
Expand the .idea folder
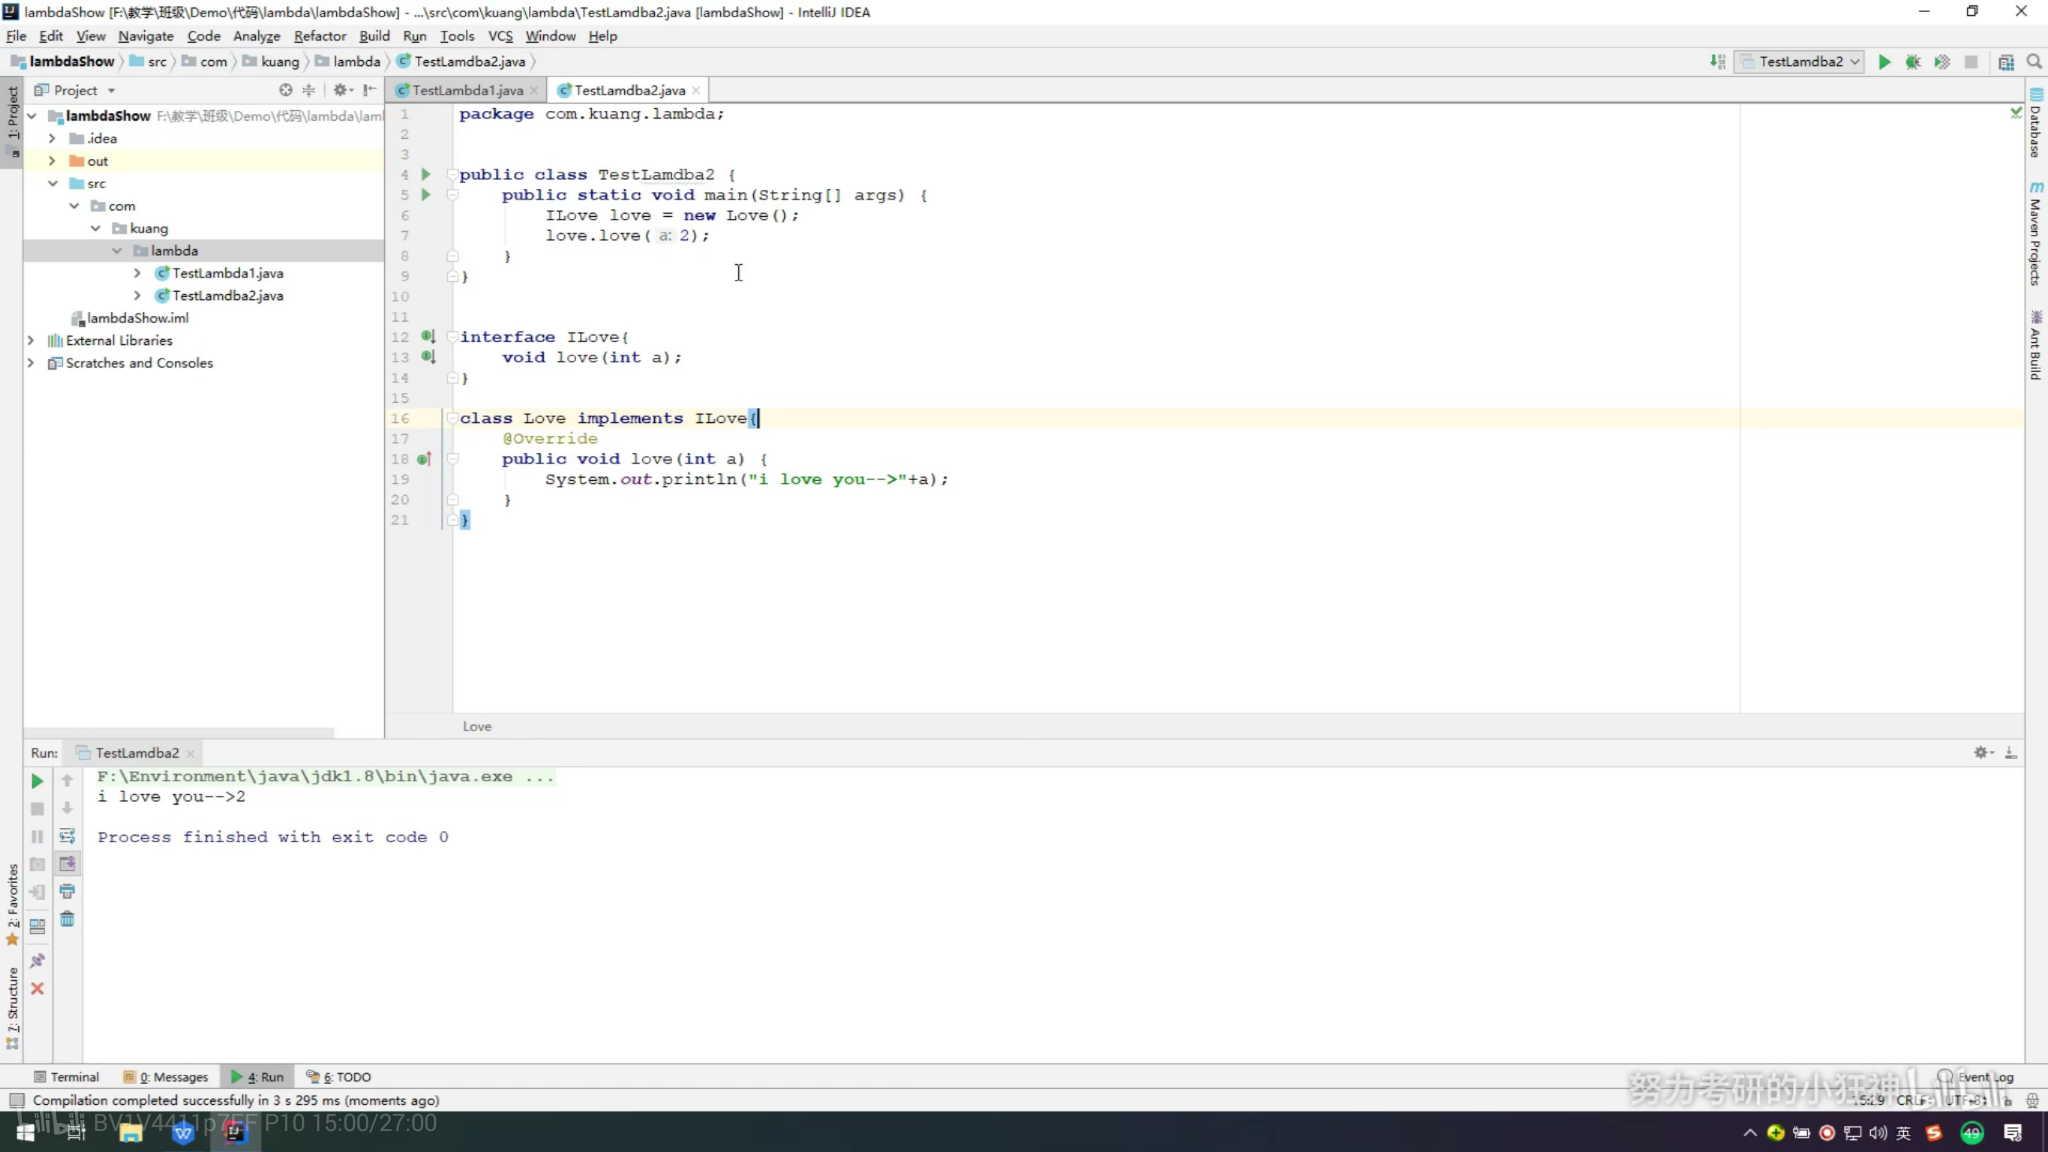[52, 138]
